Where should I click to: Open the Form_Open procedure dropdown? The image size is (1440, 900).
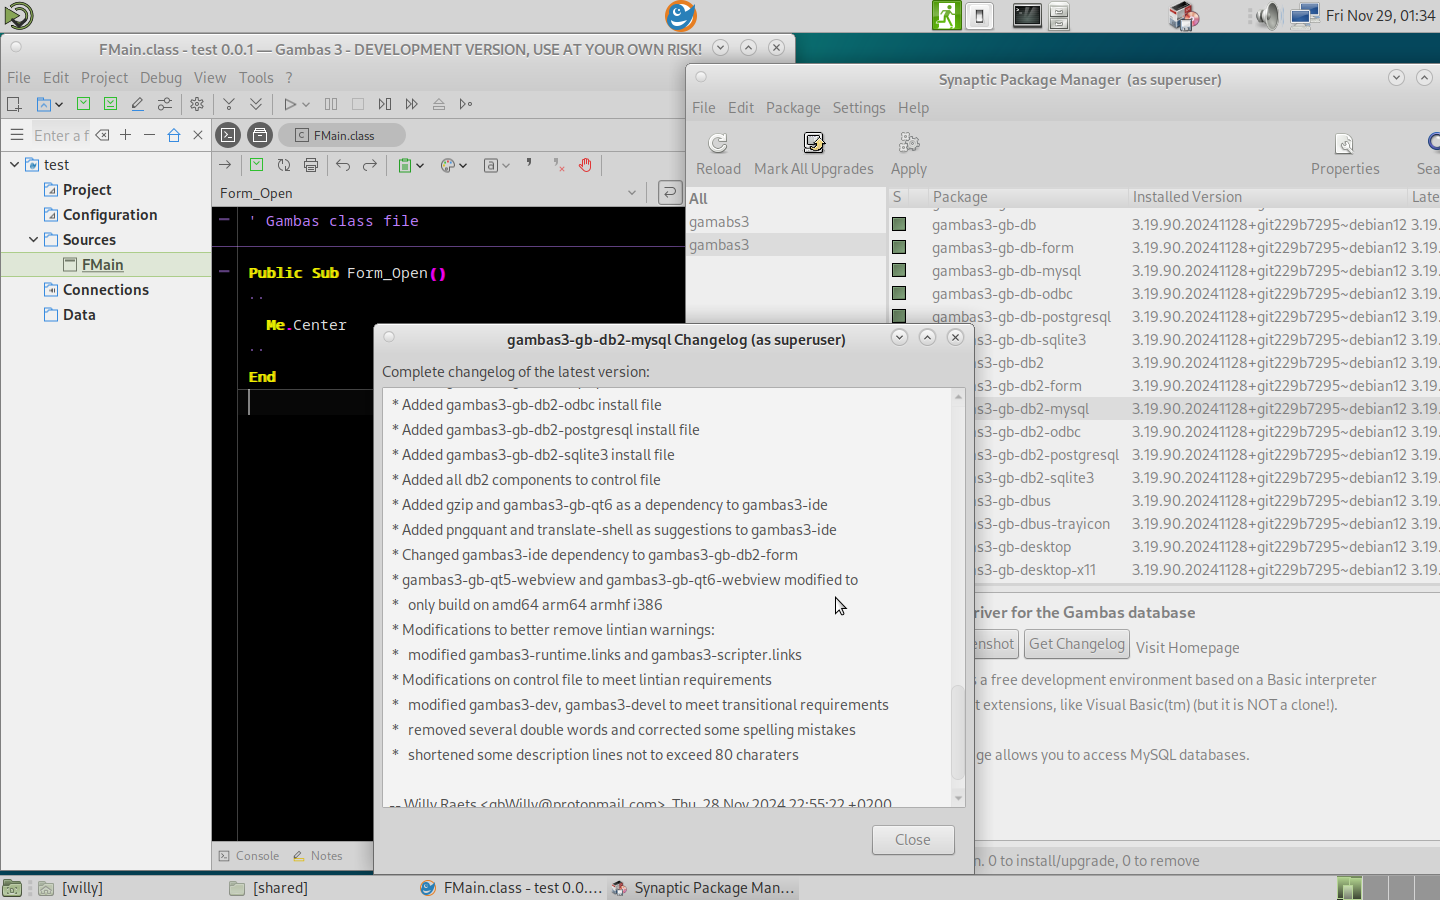632,193
